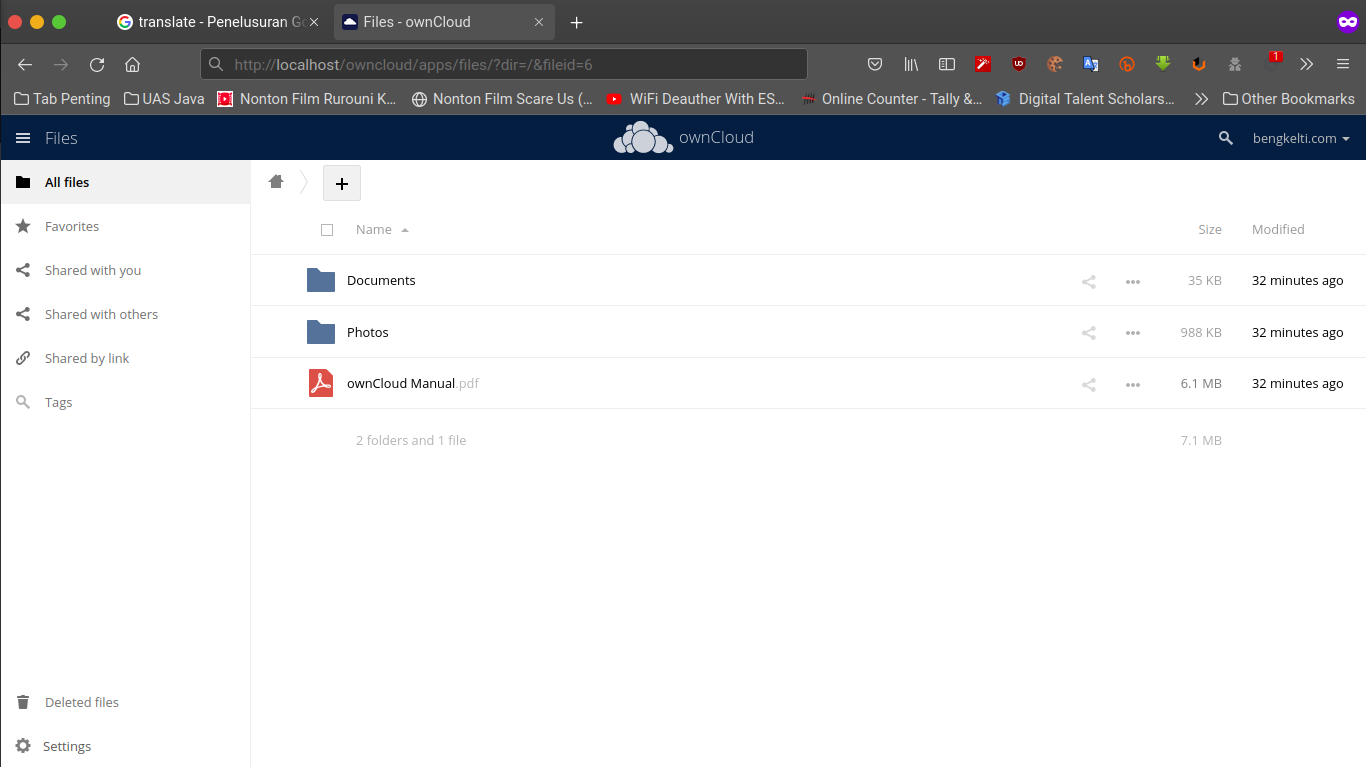Click the PDF icon of ownCloud Manual
Screen dimensions: 1366x767
pos(321,383)
